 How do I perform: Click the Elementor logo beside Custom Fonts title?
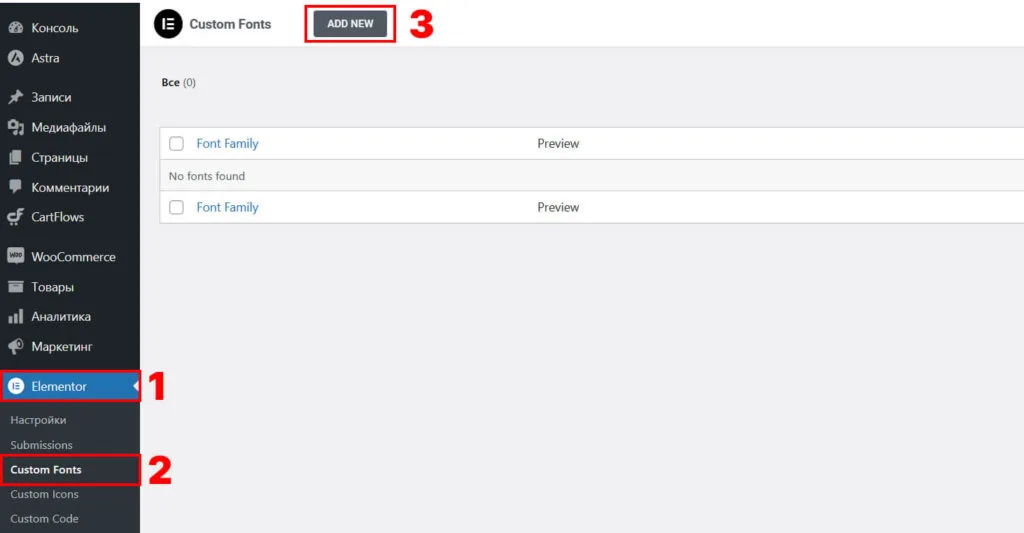[x=168, y=24]
